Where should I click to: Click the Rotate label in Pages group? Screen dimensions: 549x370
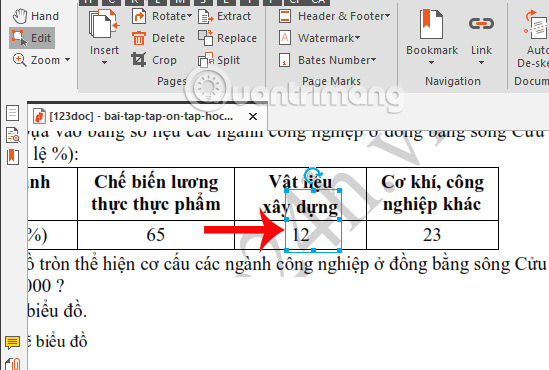point(169,16)
